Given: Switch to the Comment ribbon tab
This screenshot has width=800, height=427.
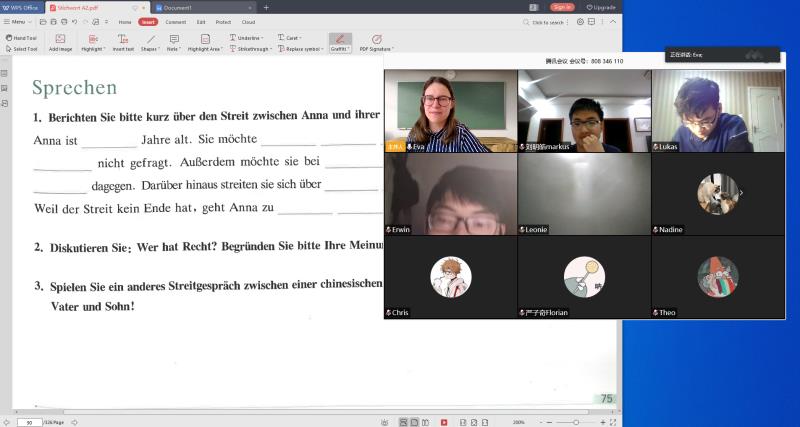Looking at the screenshot, I should (175, 21).
